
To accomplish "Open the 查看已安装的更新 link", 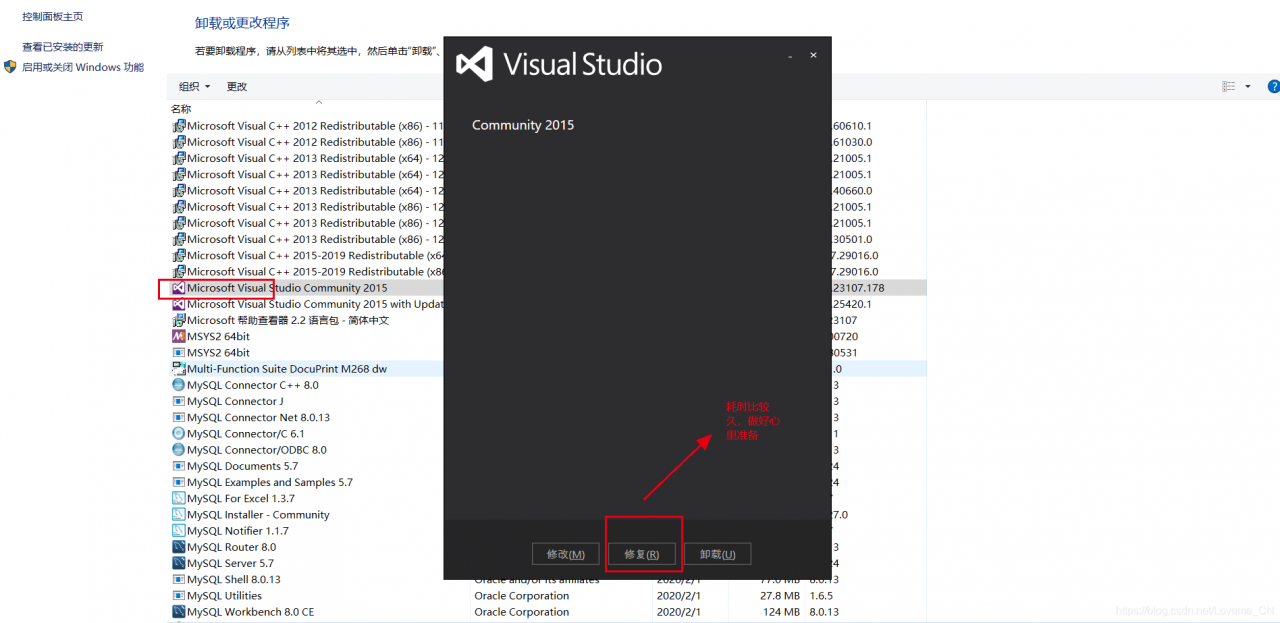I will pyautogui.click(x=63, y=47).
